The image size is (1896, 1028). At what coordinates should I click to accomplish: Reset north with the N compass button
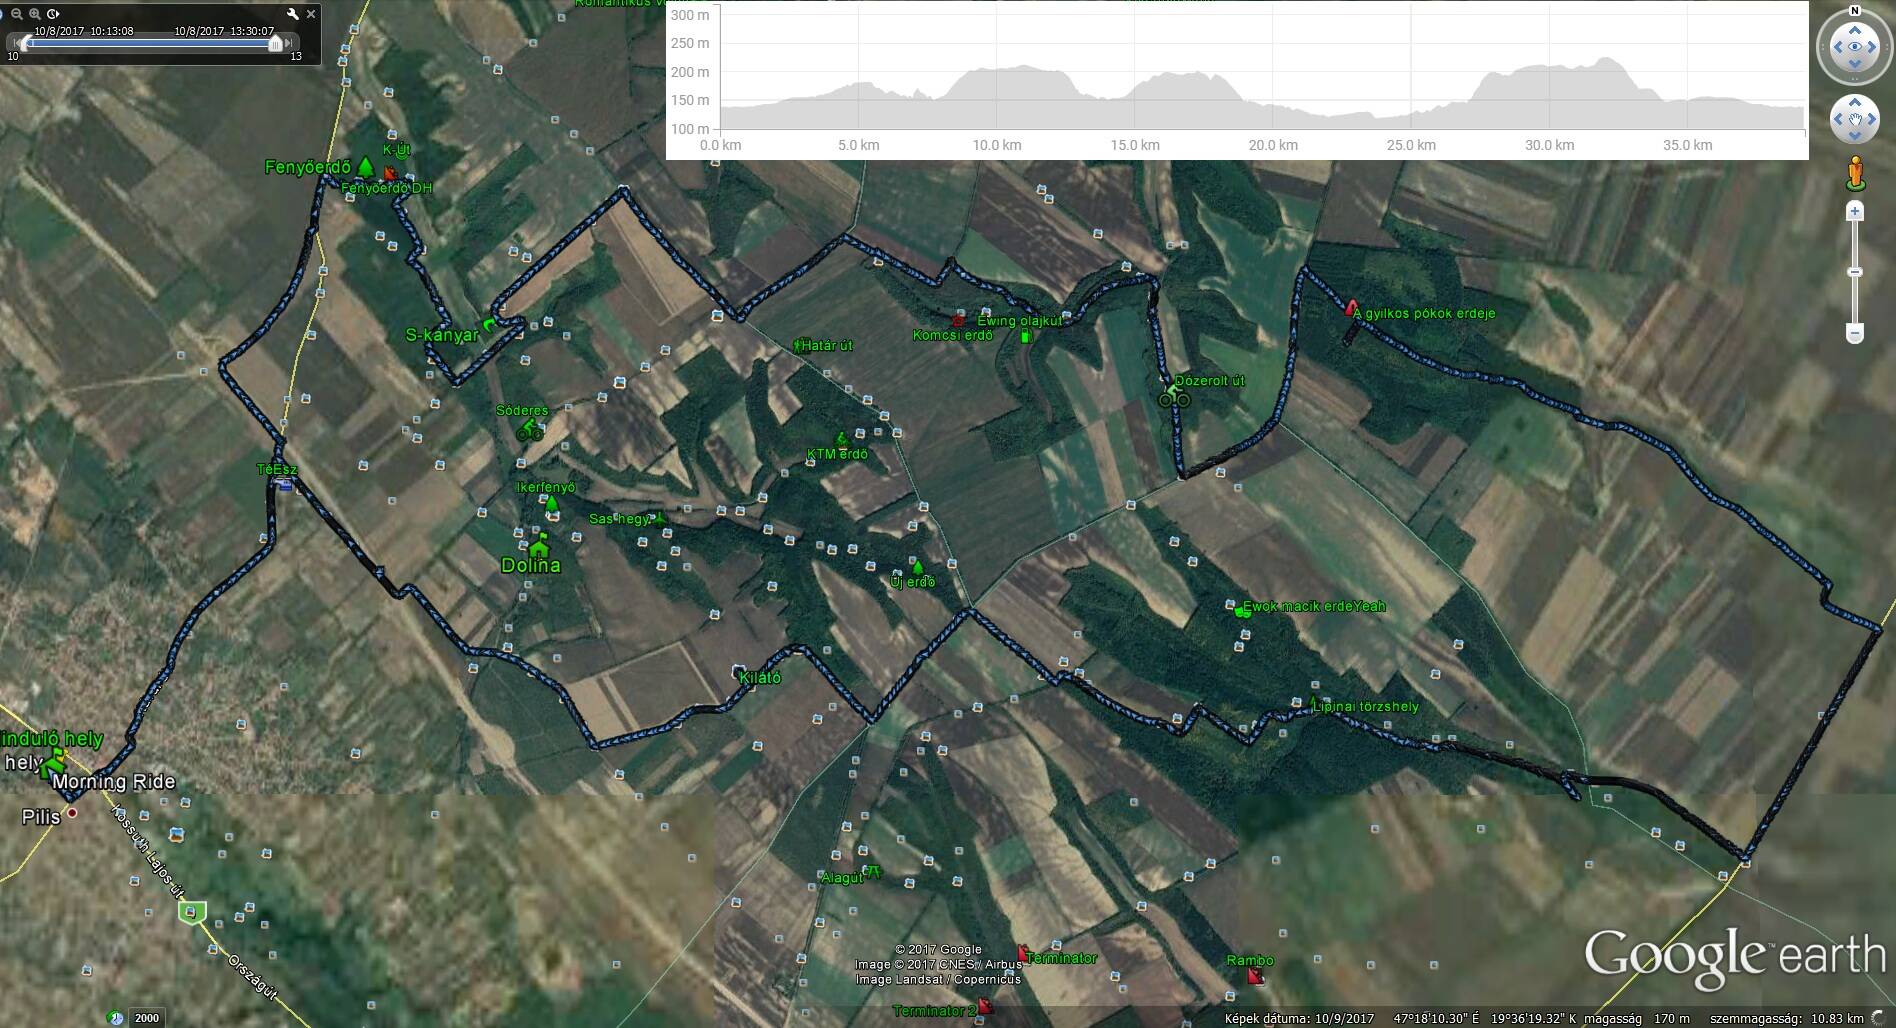coord(1854,12)
